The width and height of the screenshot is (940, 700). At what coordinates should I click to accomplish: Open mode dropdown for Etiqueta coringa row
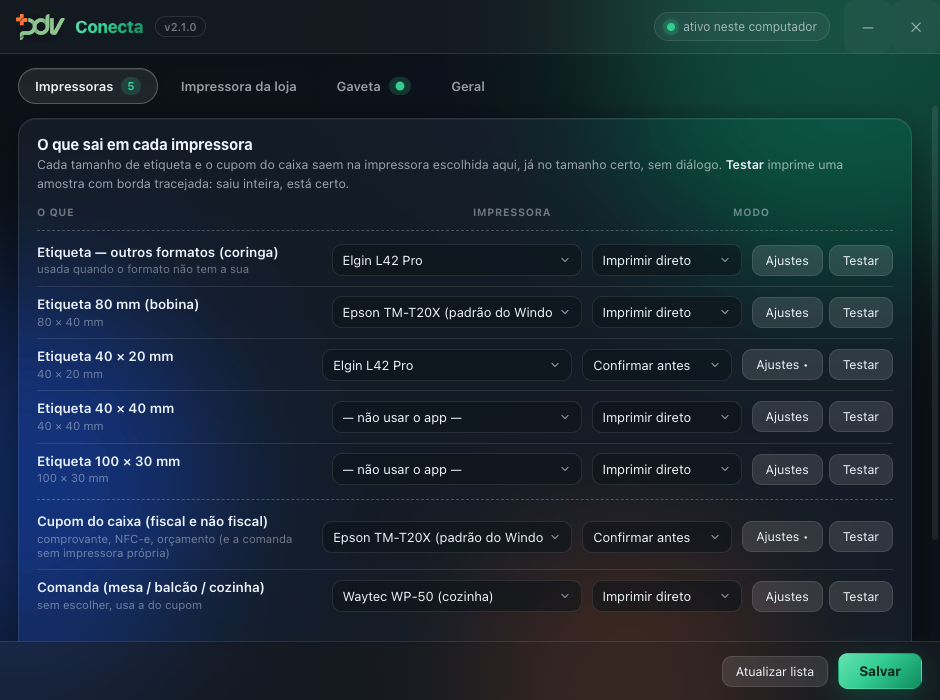[x=667, y=260]
